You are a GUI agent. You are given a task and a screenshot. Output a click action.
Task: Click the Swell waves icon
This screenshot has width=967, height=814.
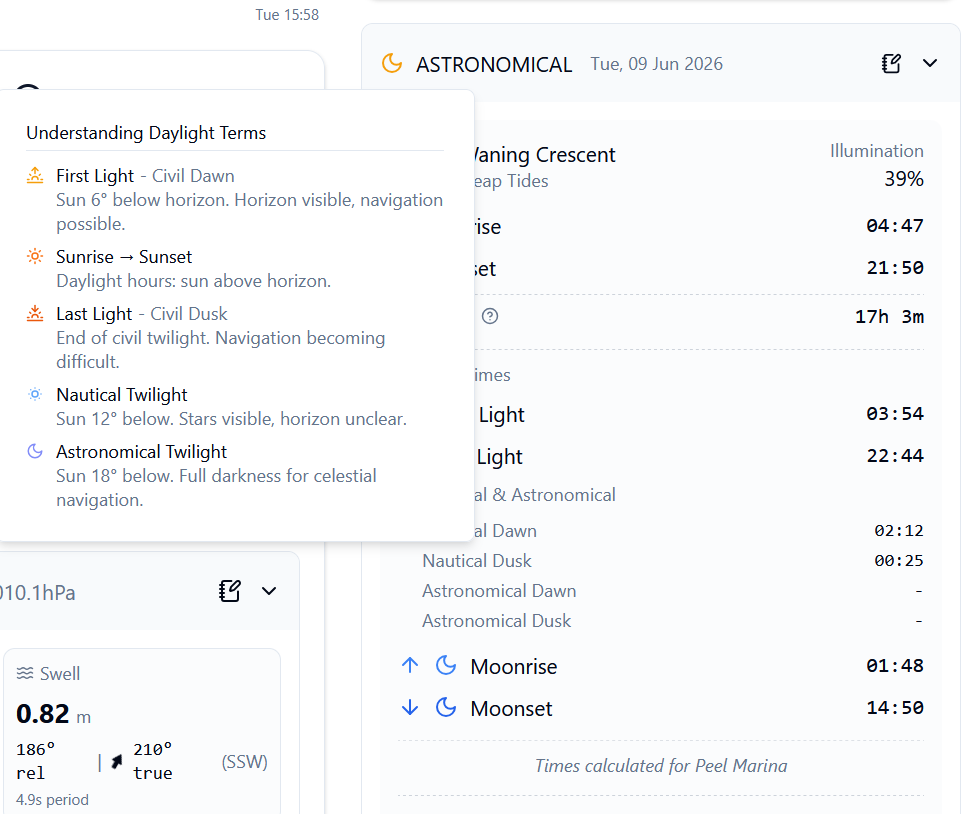click(x=25, y=673)
